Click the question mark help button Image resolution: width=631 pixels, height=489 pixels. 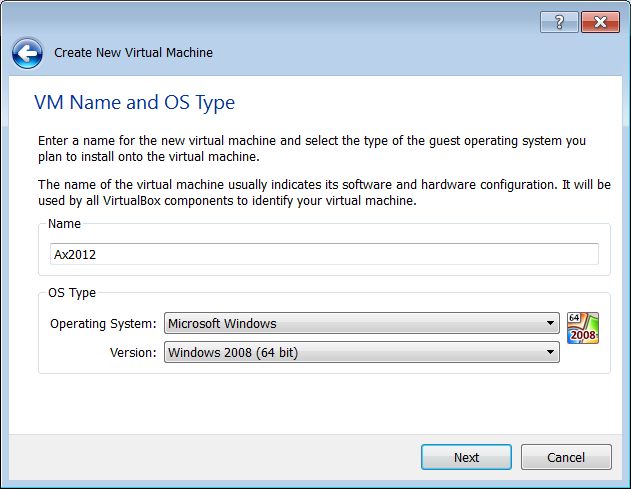click(559, 22)
